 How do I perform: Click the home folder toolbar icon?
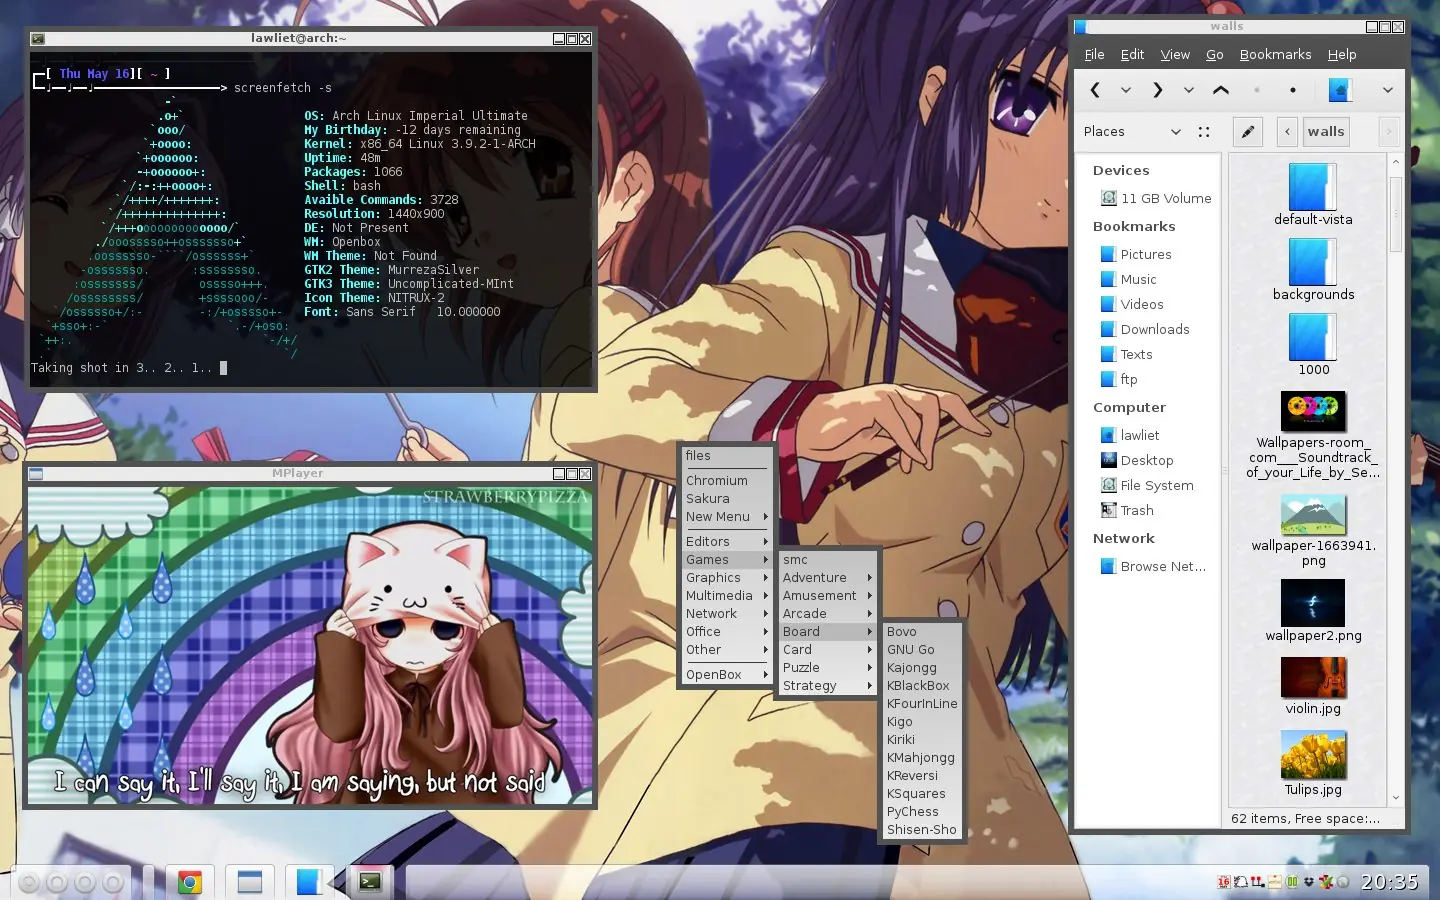coord(1340,90)
